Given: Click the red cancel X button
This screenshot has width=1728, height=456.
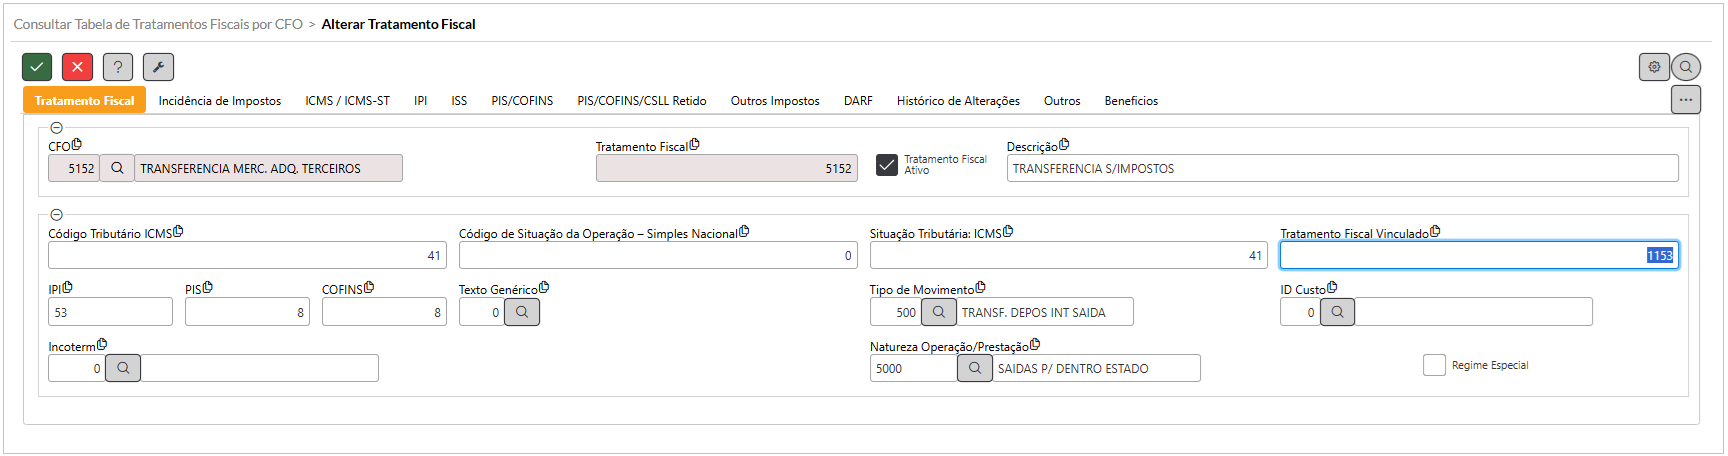Looking at the screenshot, I should pyautogui.click(x=77, y=67).
